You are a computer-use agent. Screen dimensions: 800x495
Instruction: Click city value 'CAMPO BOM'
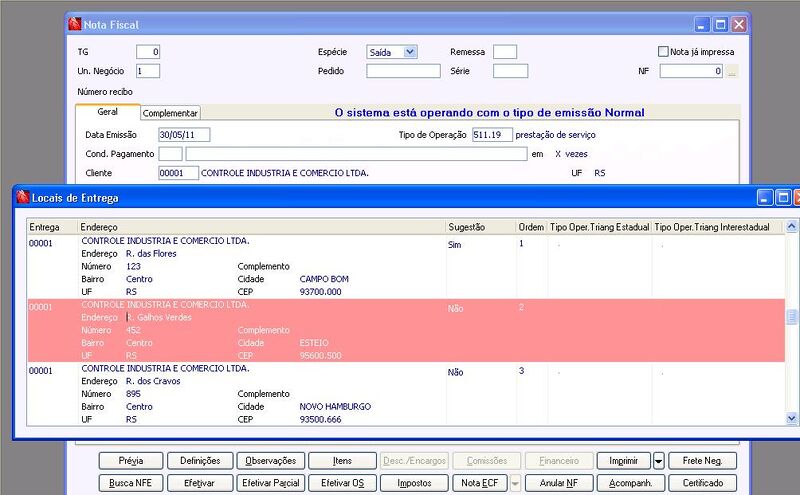coord(324,279)
